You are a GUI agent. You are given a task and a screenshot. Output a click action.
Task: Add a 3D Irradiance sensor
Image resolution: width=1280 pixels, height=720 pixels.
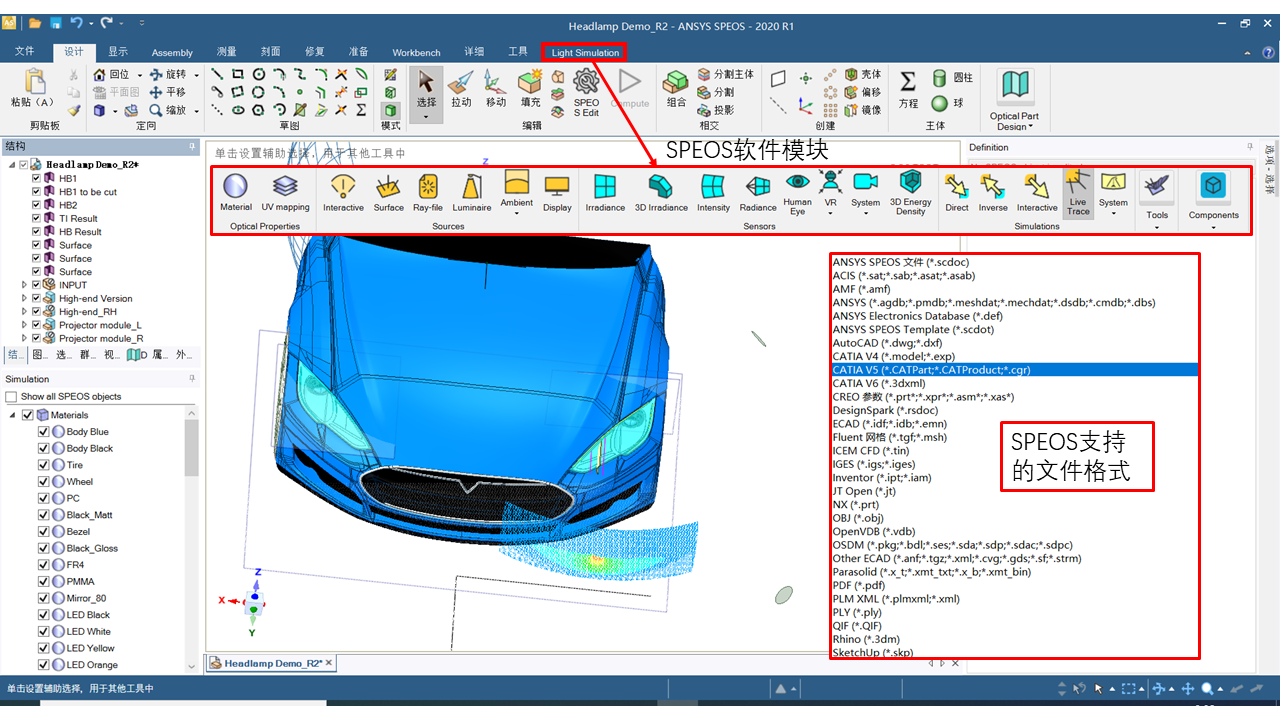click(x=660, y=192)
